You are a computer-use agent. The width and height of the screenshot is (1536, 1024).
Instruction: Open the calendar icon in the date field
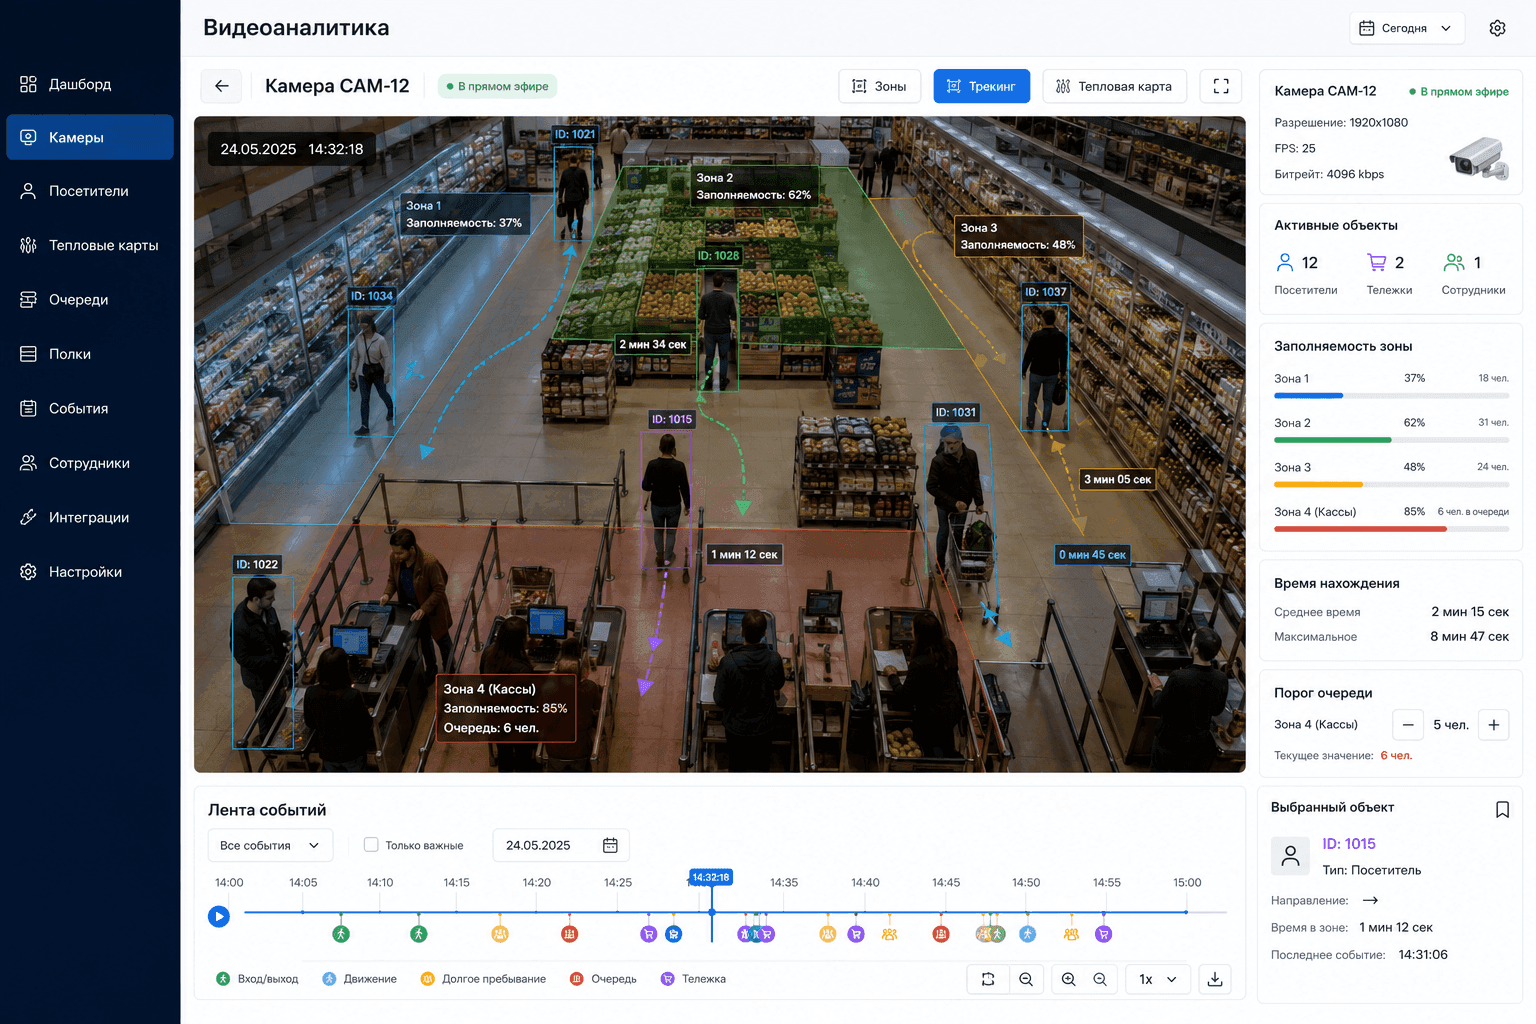click(x=610, y=845)
